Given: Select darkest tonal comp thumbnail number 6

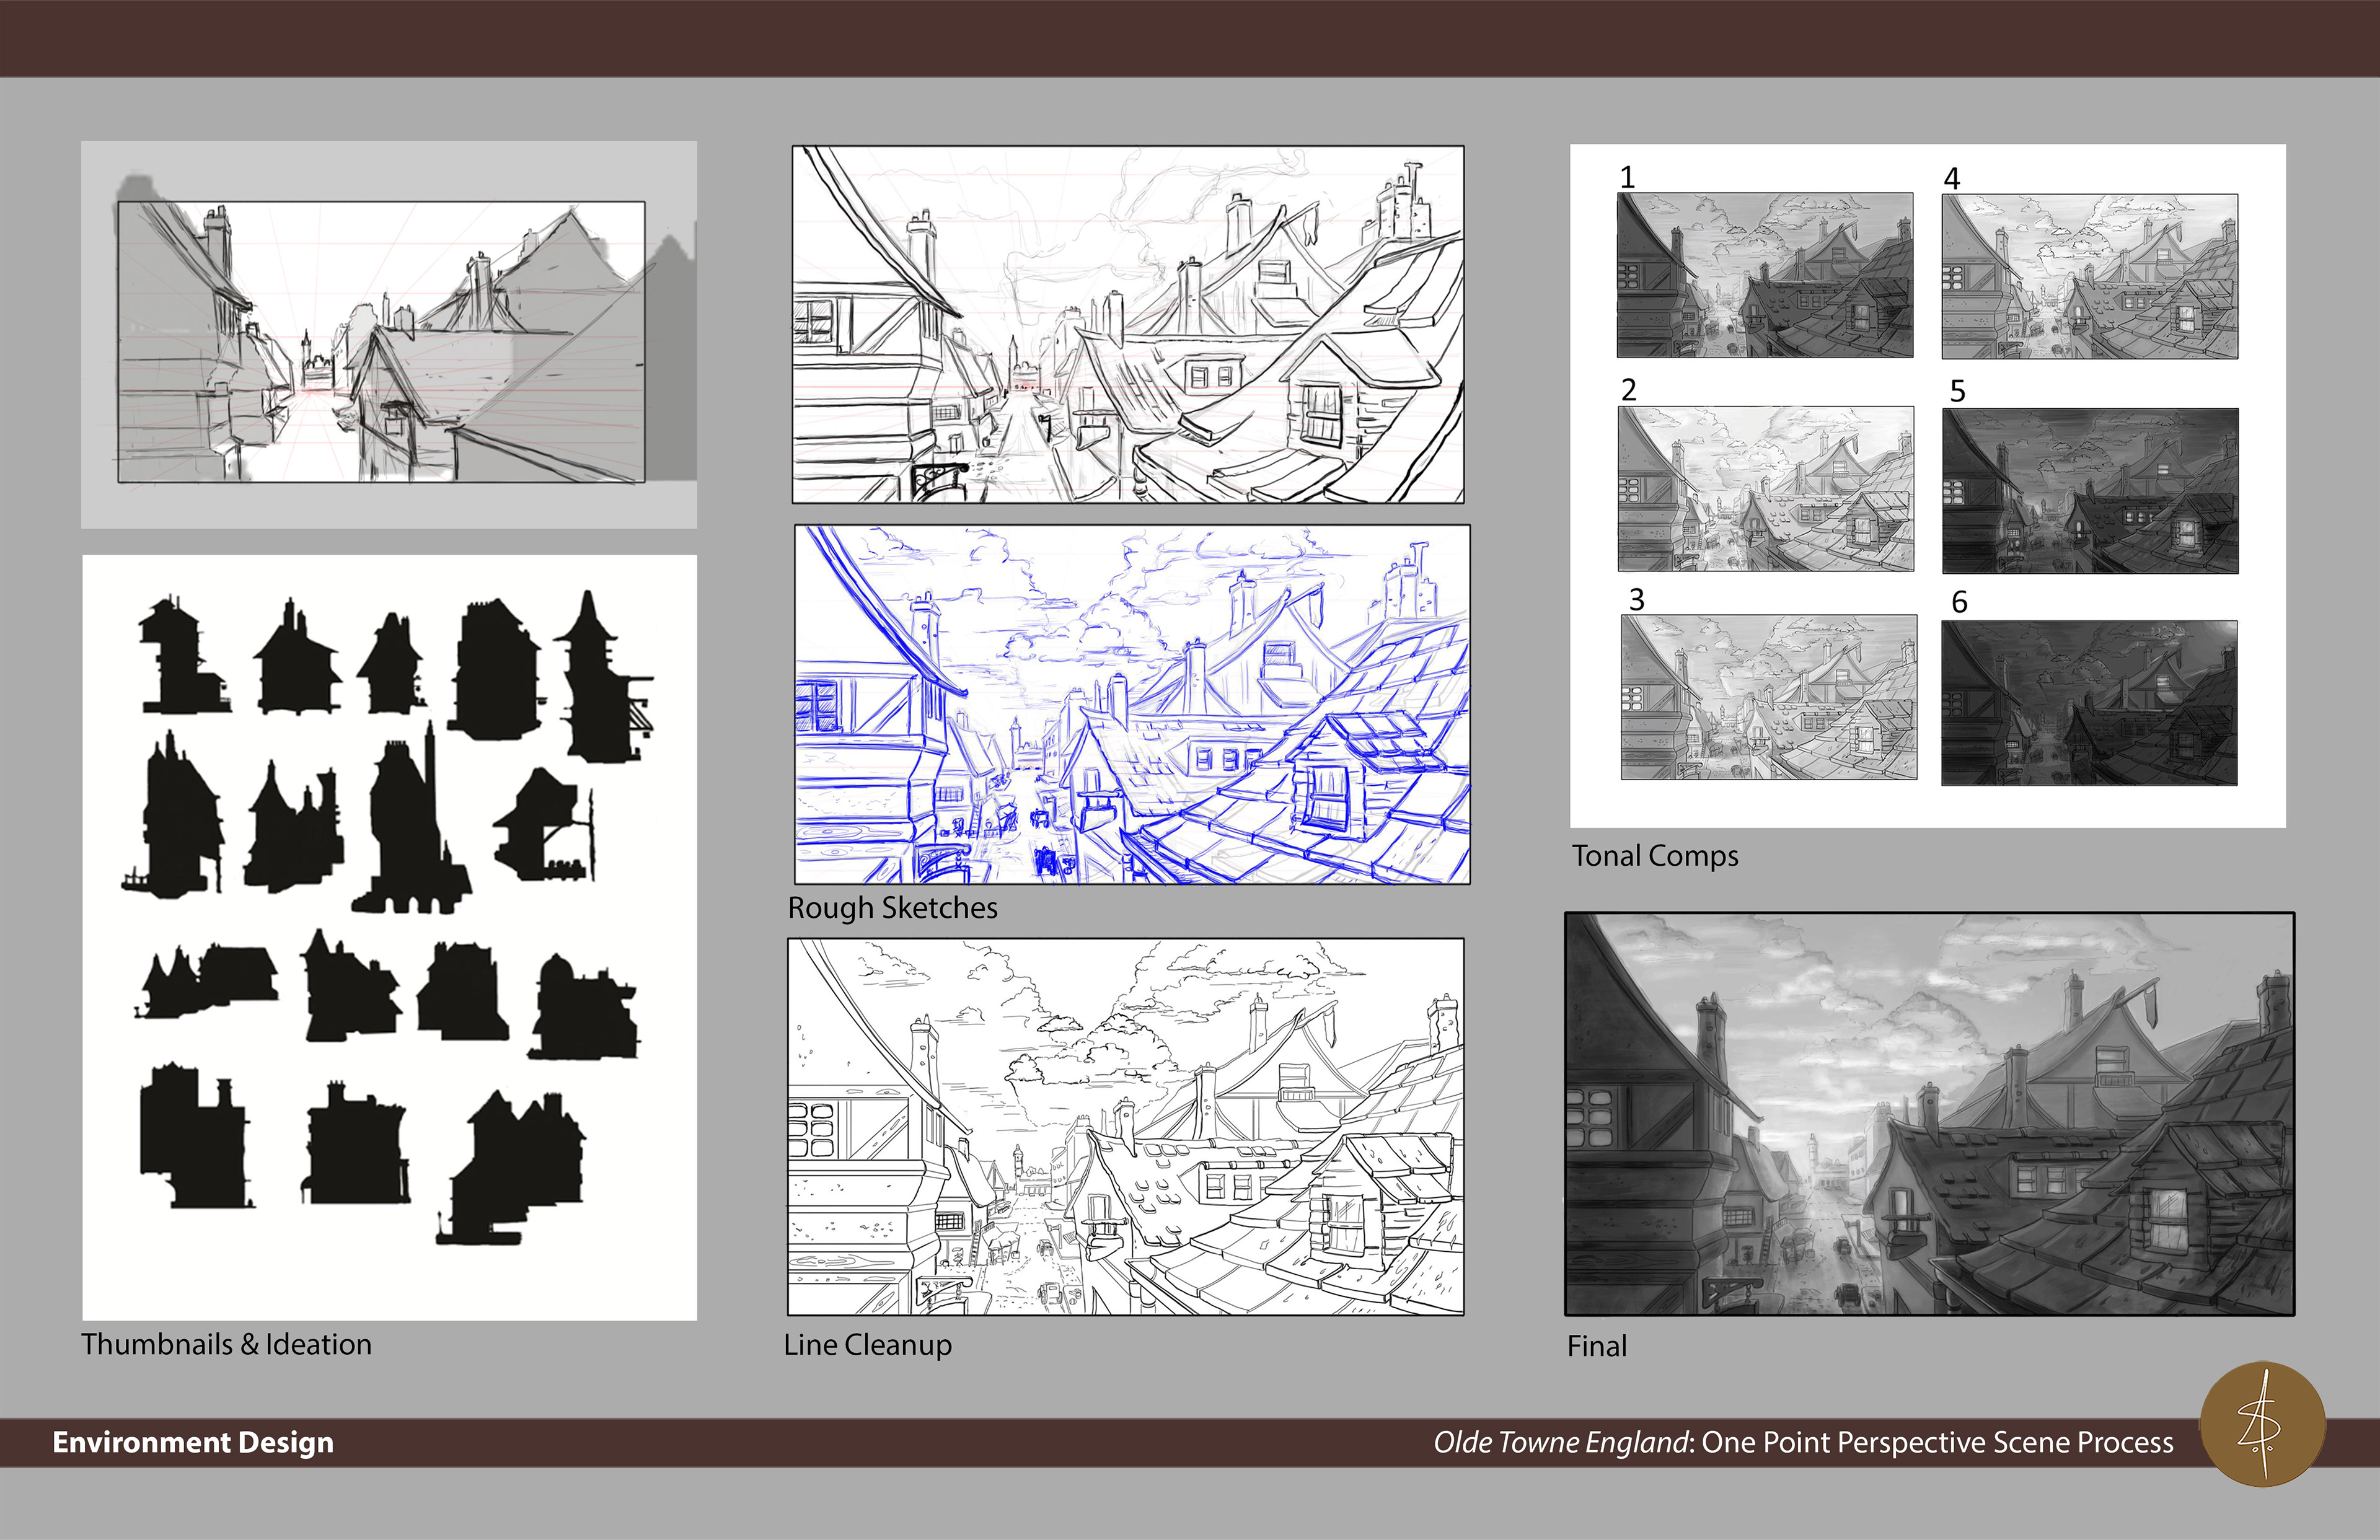Looking at the screenshot, I should [2089, 703].
